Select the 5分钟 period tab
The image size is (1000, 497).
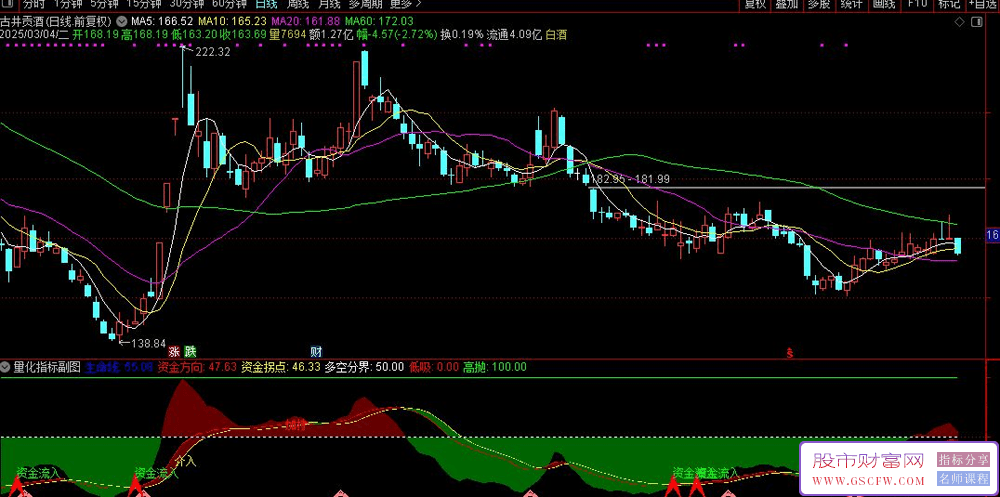coord(105,4)
